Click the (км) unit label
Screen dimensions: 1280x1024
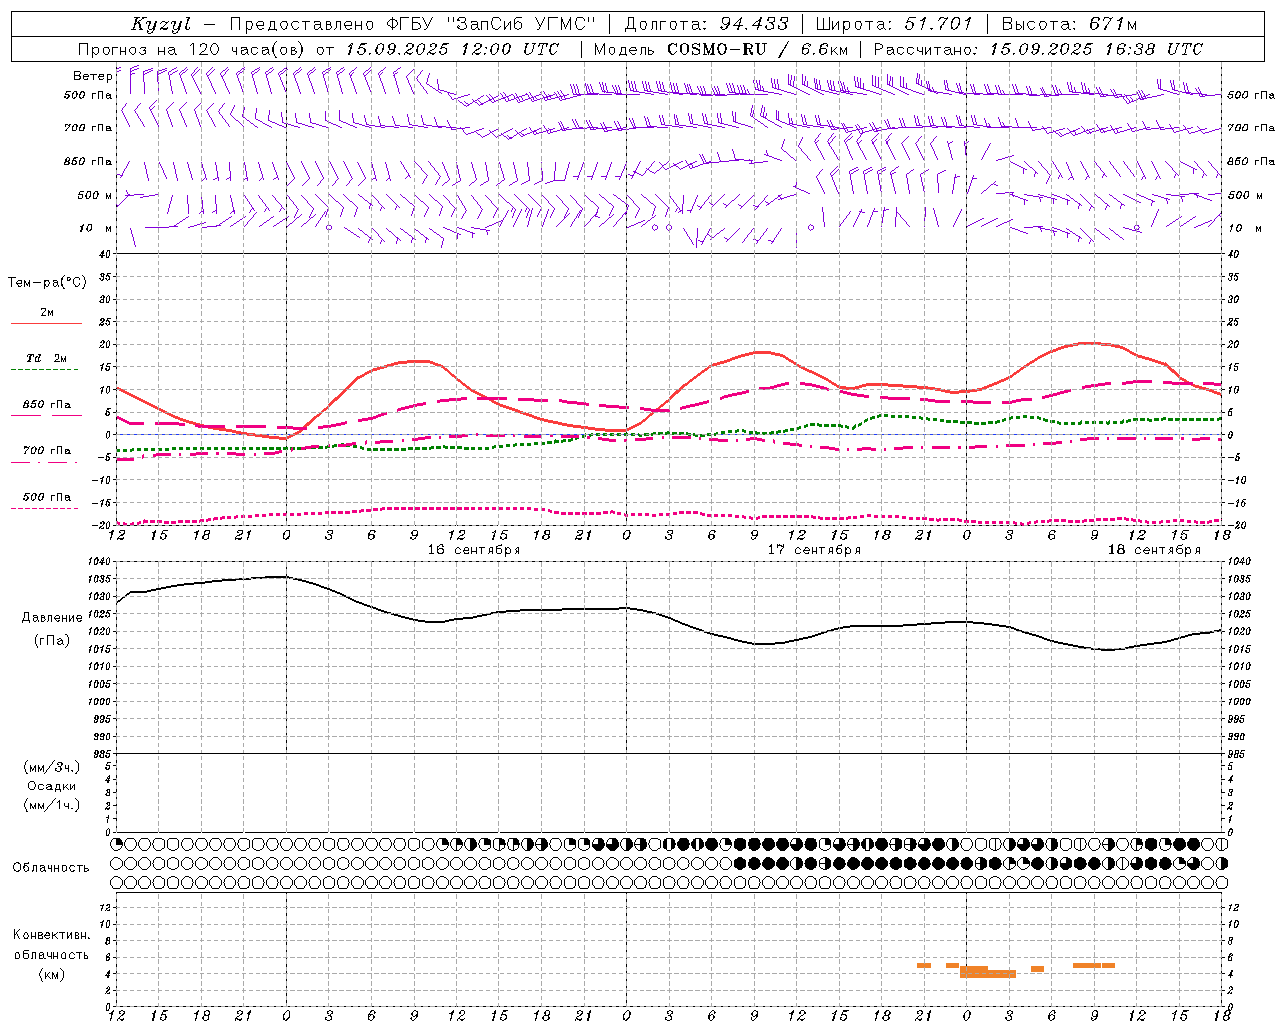(x=52, y=974)
